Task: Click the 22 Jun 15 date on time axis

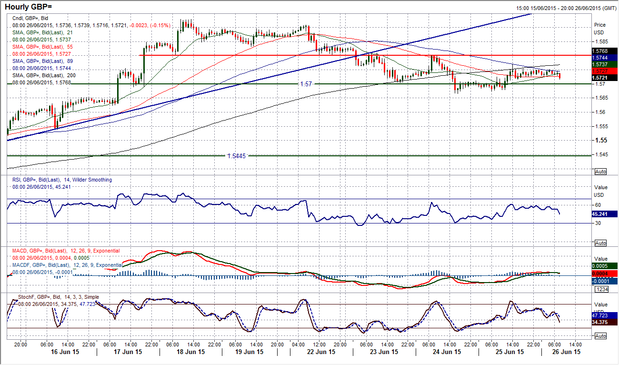Action: 321,352
